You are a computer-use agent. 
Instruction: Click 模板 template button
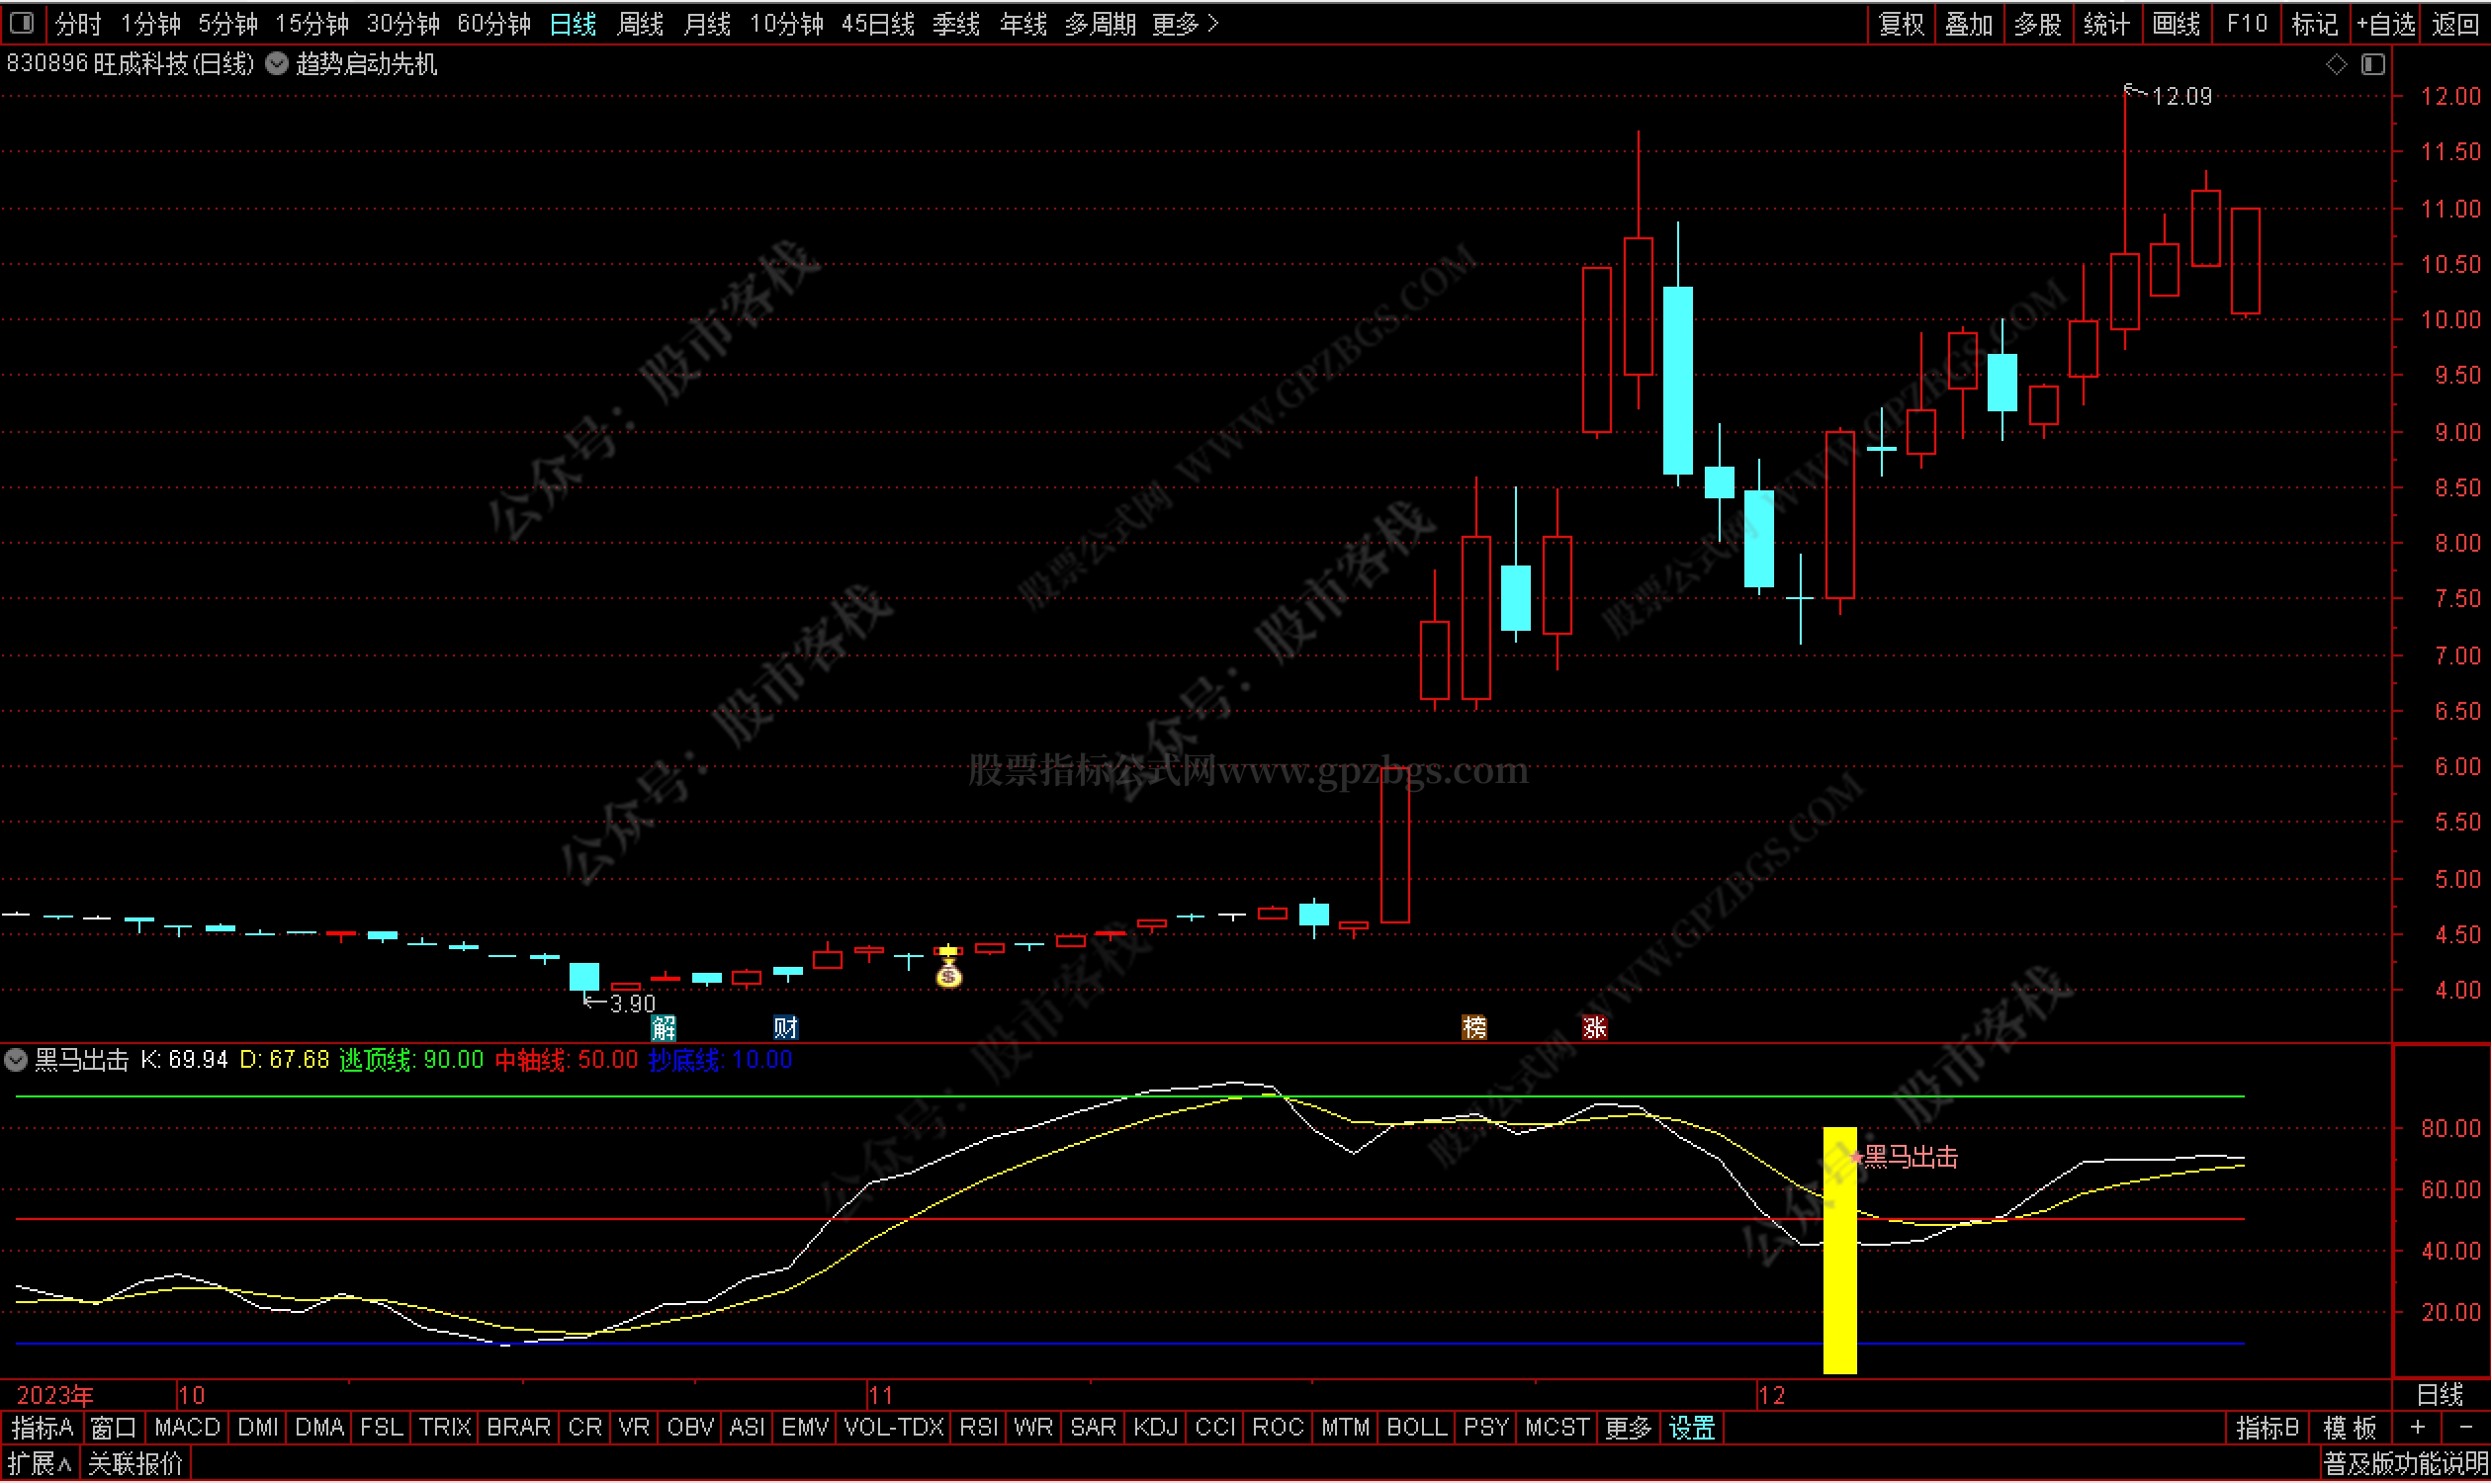(2349, 1427)
